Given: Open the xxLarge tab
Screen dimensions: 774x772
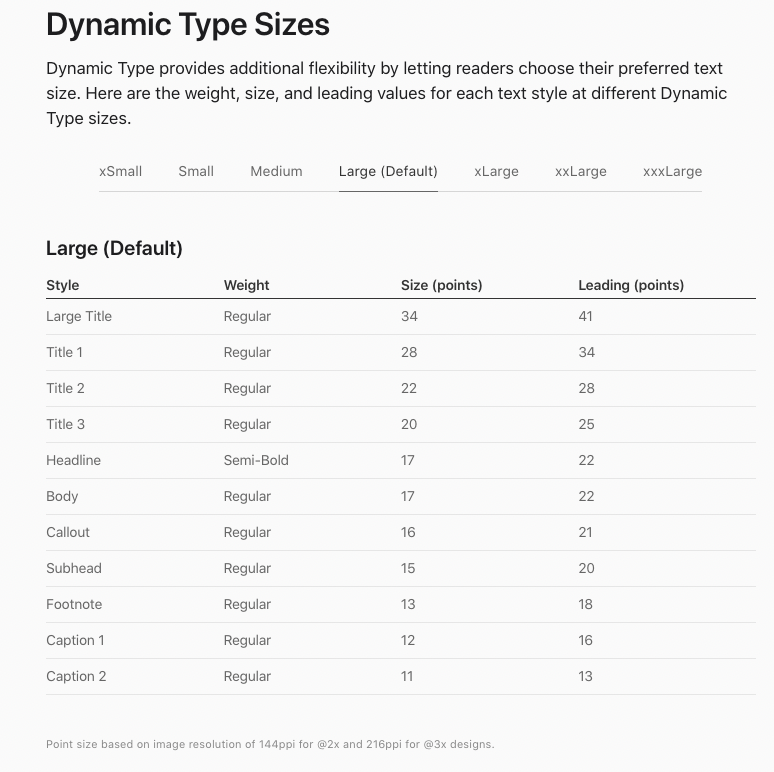Looking at the screenshot, I should [x=580, y=171].
